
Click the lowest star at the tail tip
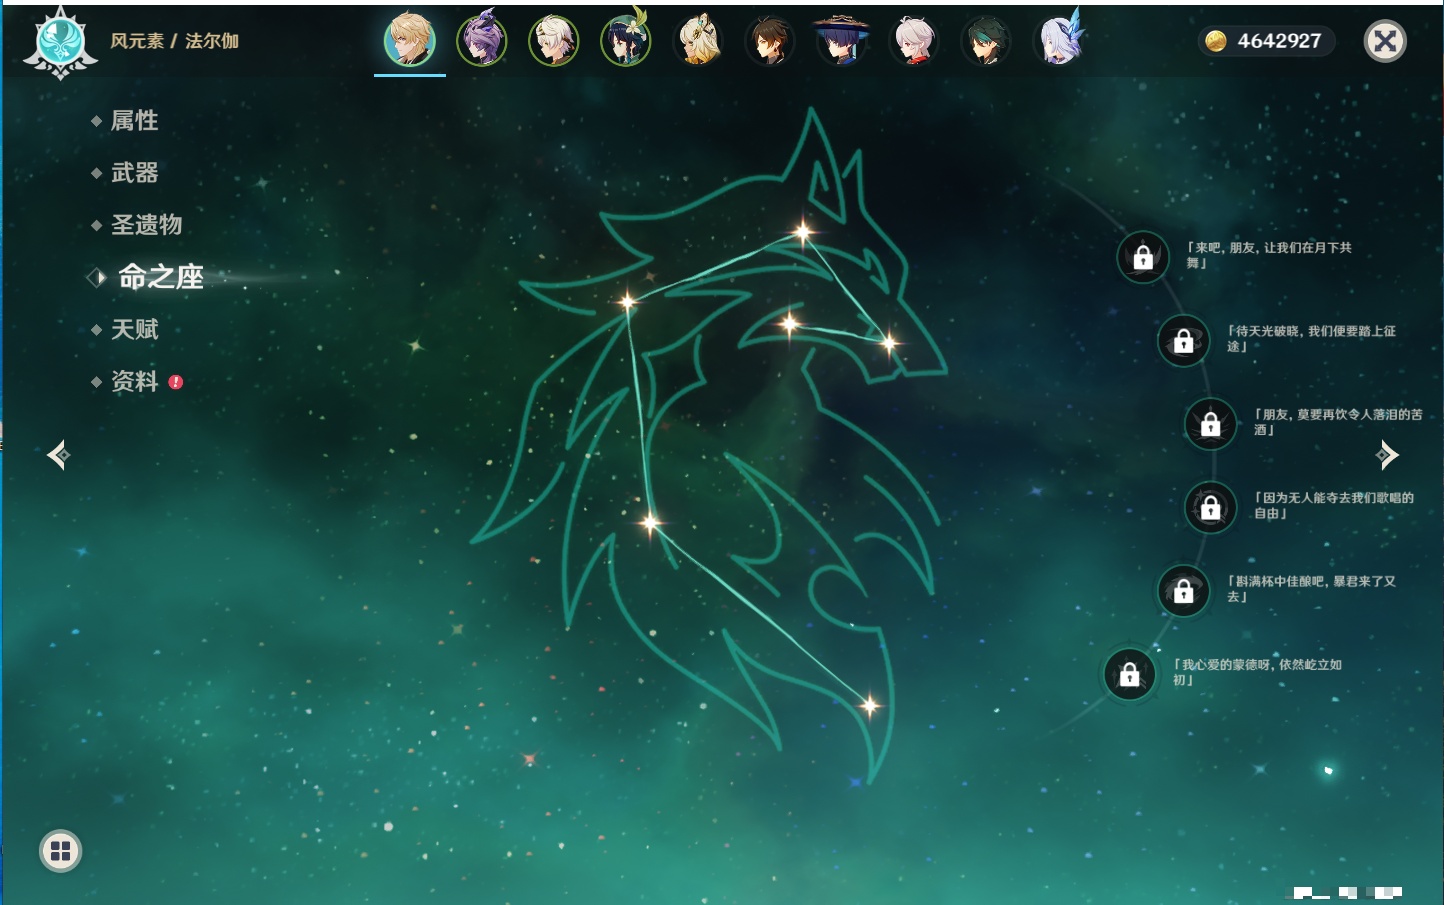[870, 706]
